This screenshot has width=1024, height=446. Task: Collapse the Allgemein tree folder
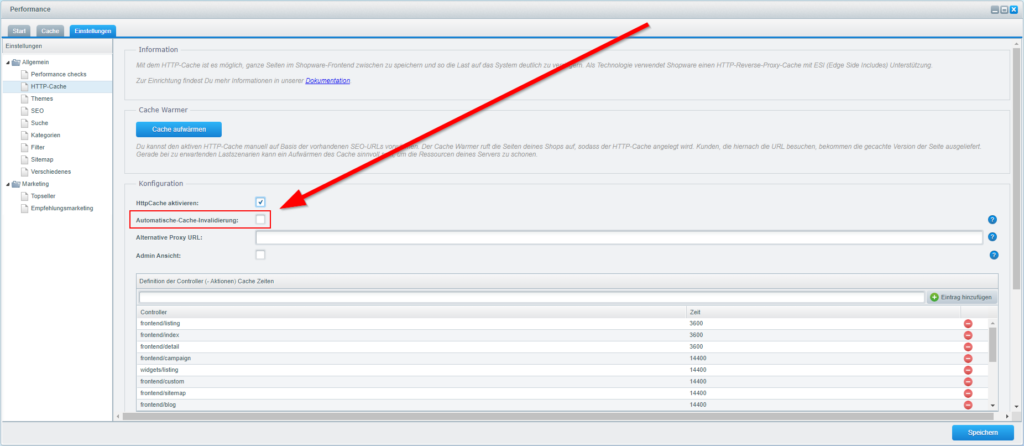pyautogui.click(x=9, y=63)
